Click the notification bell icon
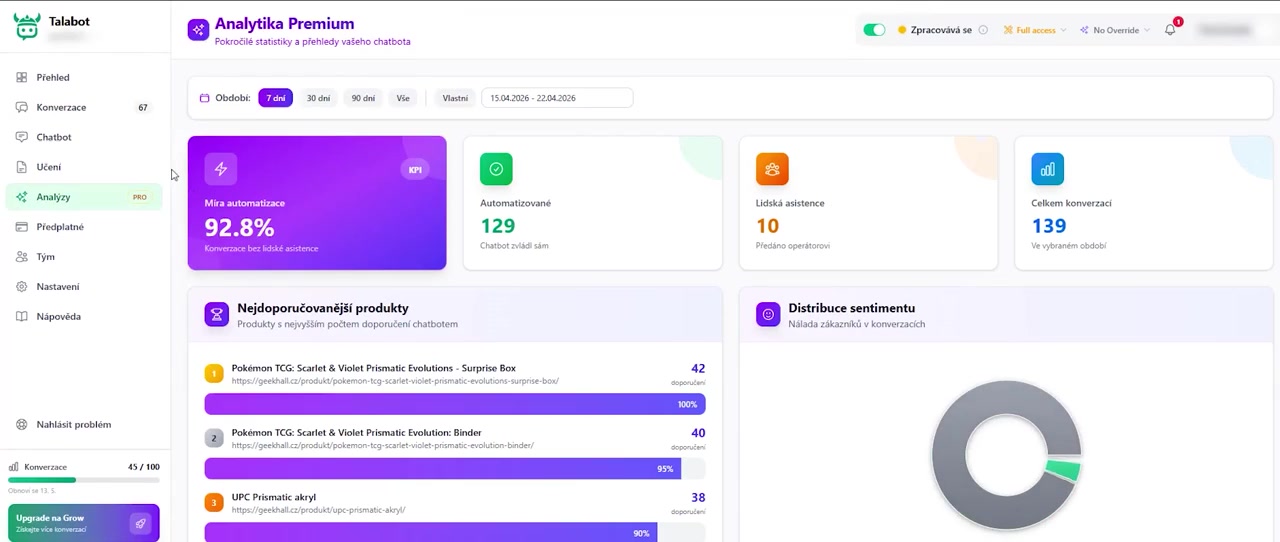This screenshot has width=1280, height=542. [1170, 30]
